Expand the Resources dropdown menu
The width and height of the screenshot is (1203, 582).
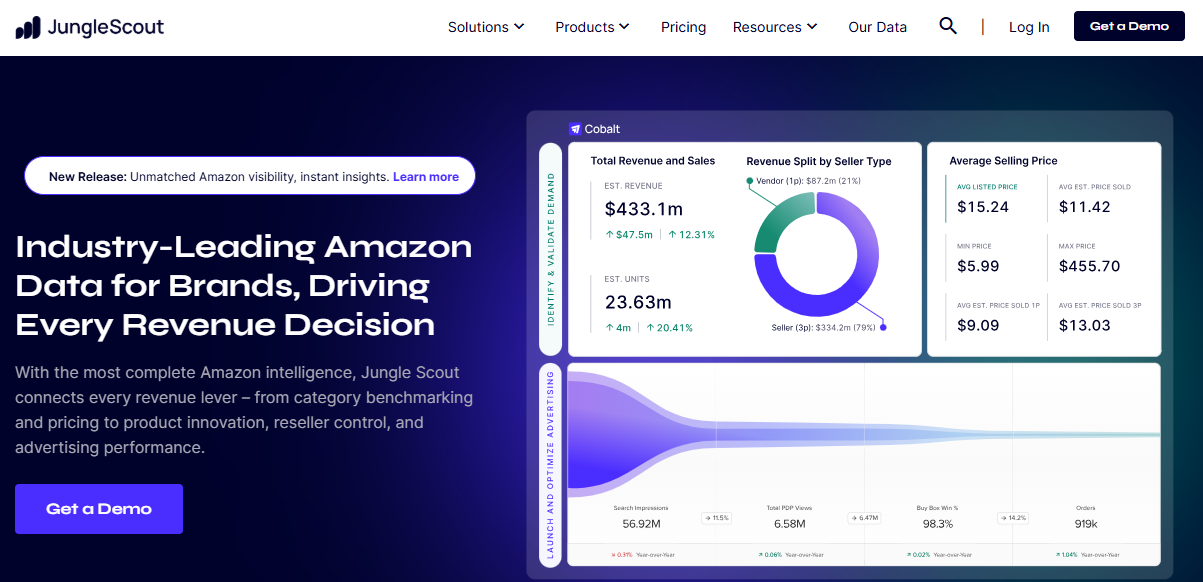click(775, 27)
